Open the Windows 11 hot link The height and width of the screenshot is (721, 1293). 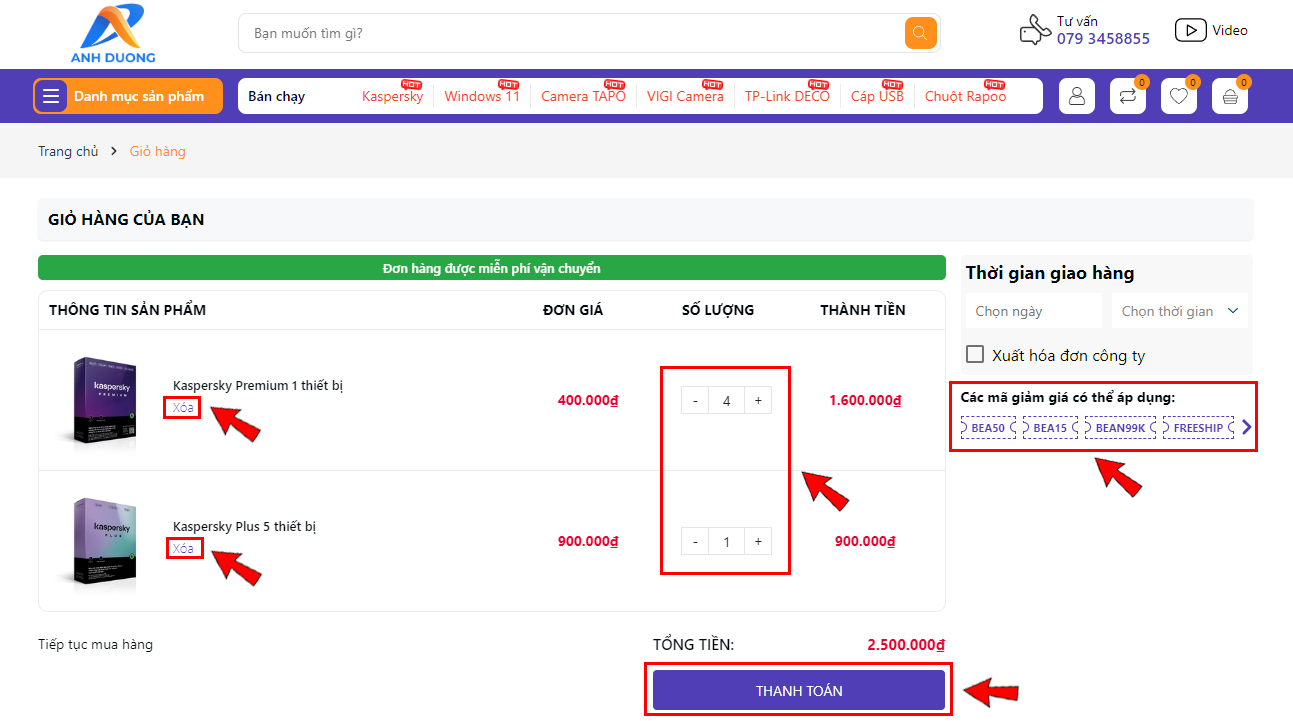[x=482, y=96]
